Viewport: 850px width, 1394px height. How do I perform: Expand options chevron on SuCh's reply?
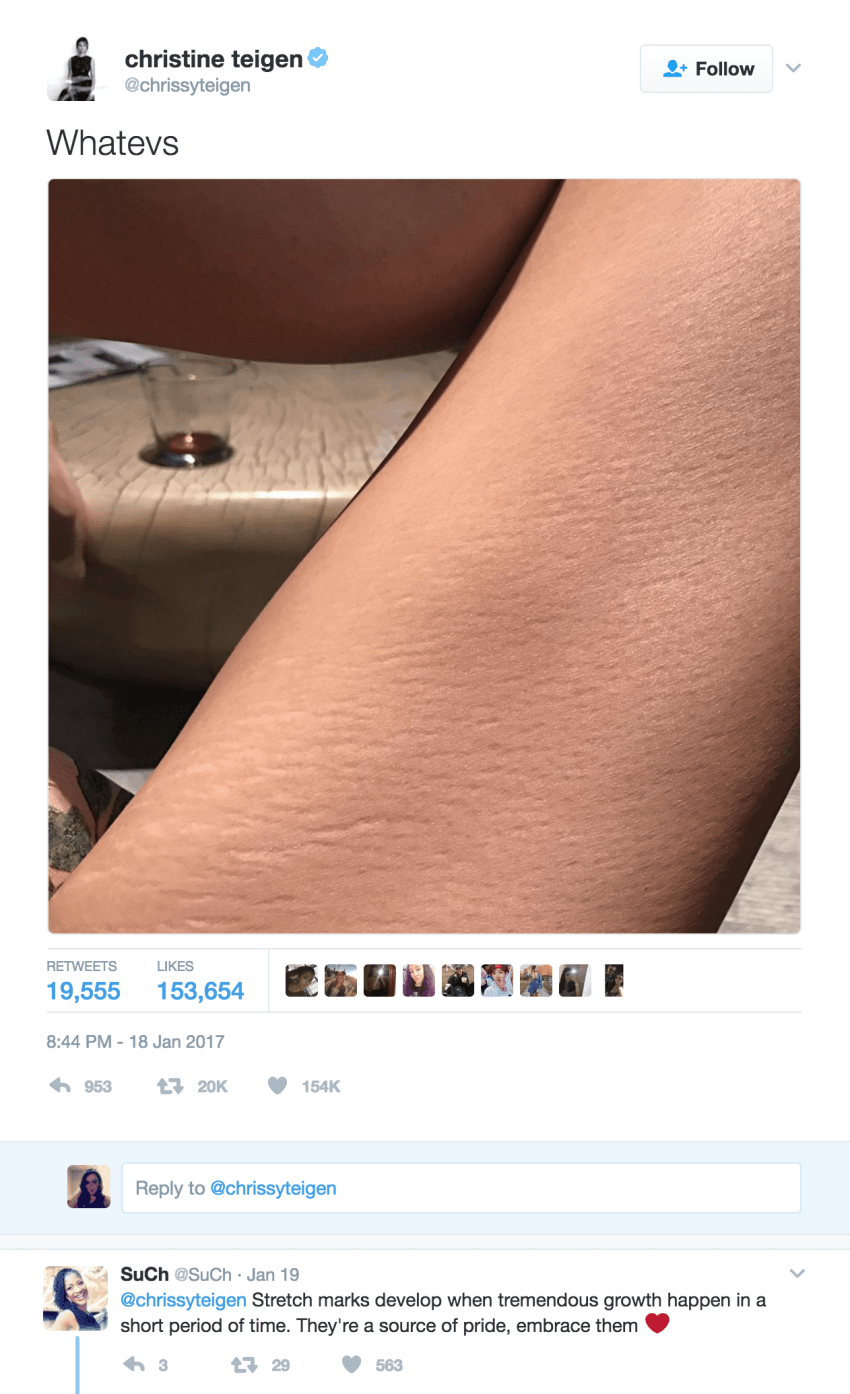coord(797,1273)
